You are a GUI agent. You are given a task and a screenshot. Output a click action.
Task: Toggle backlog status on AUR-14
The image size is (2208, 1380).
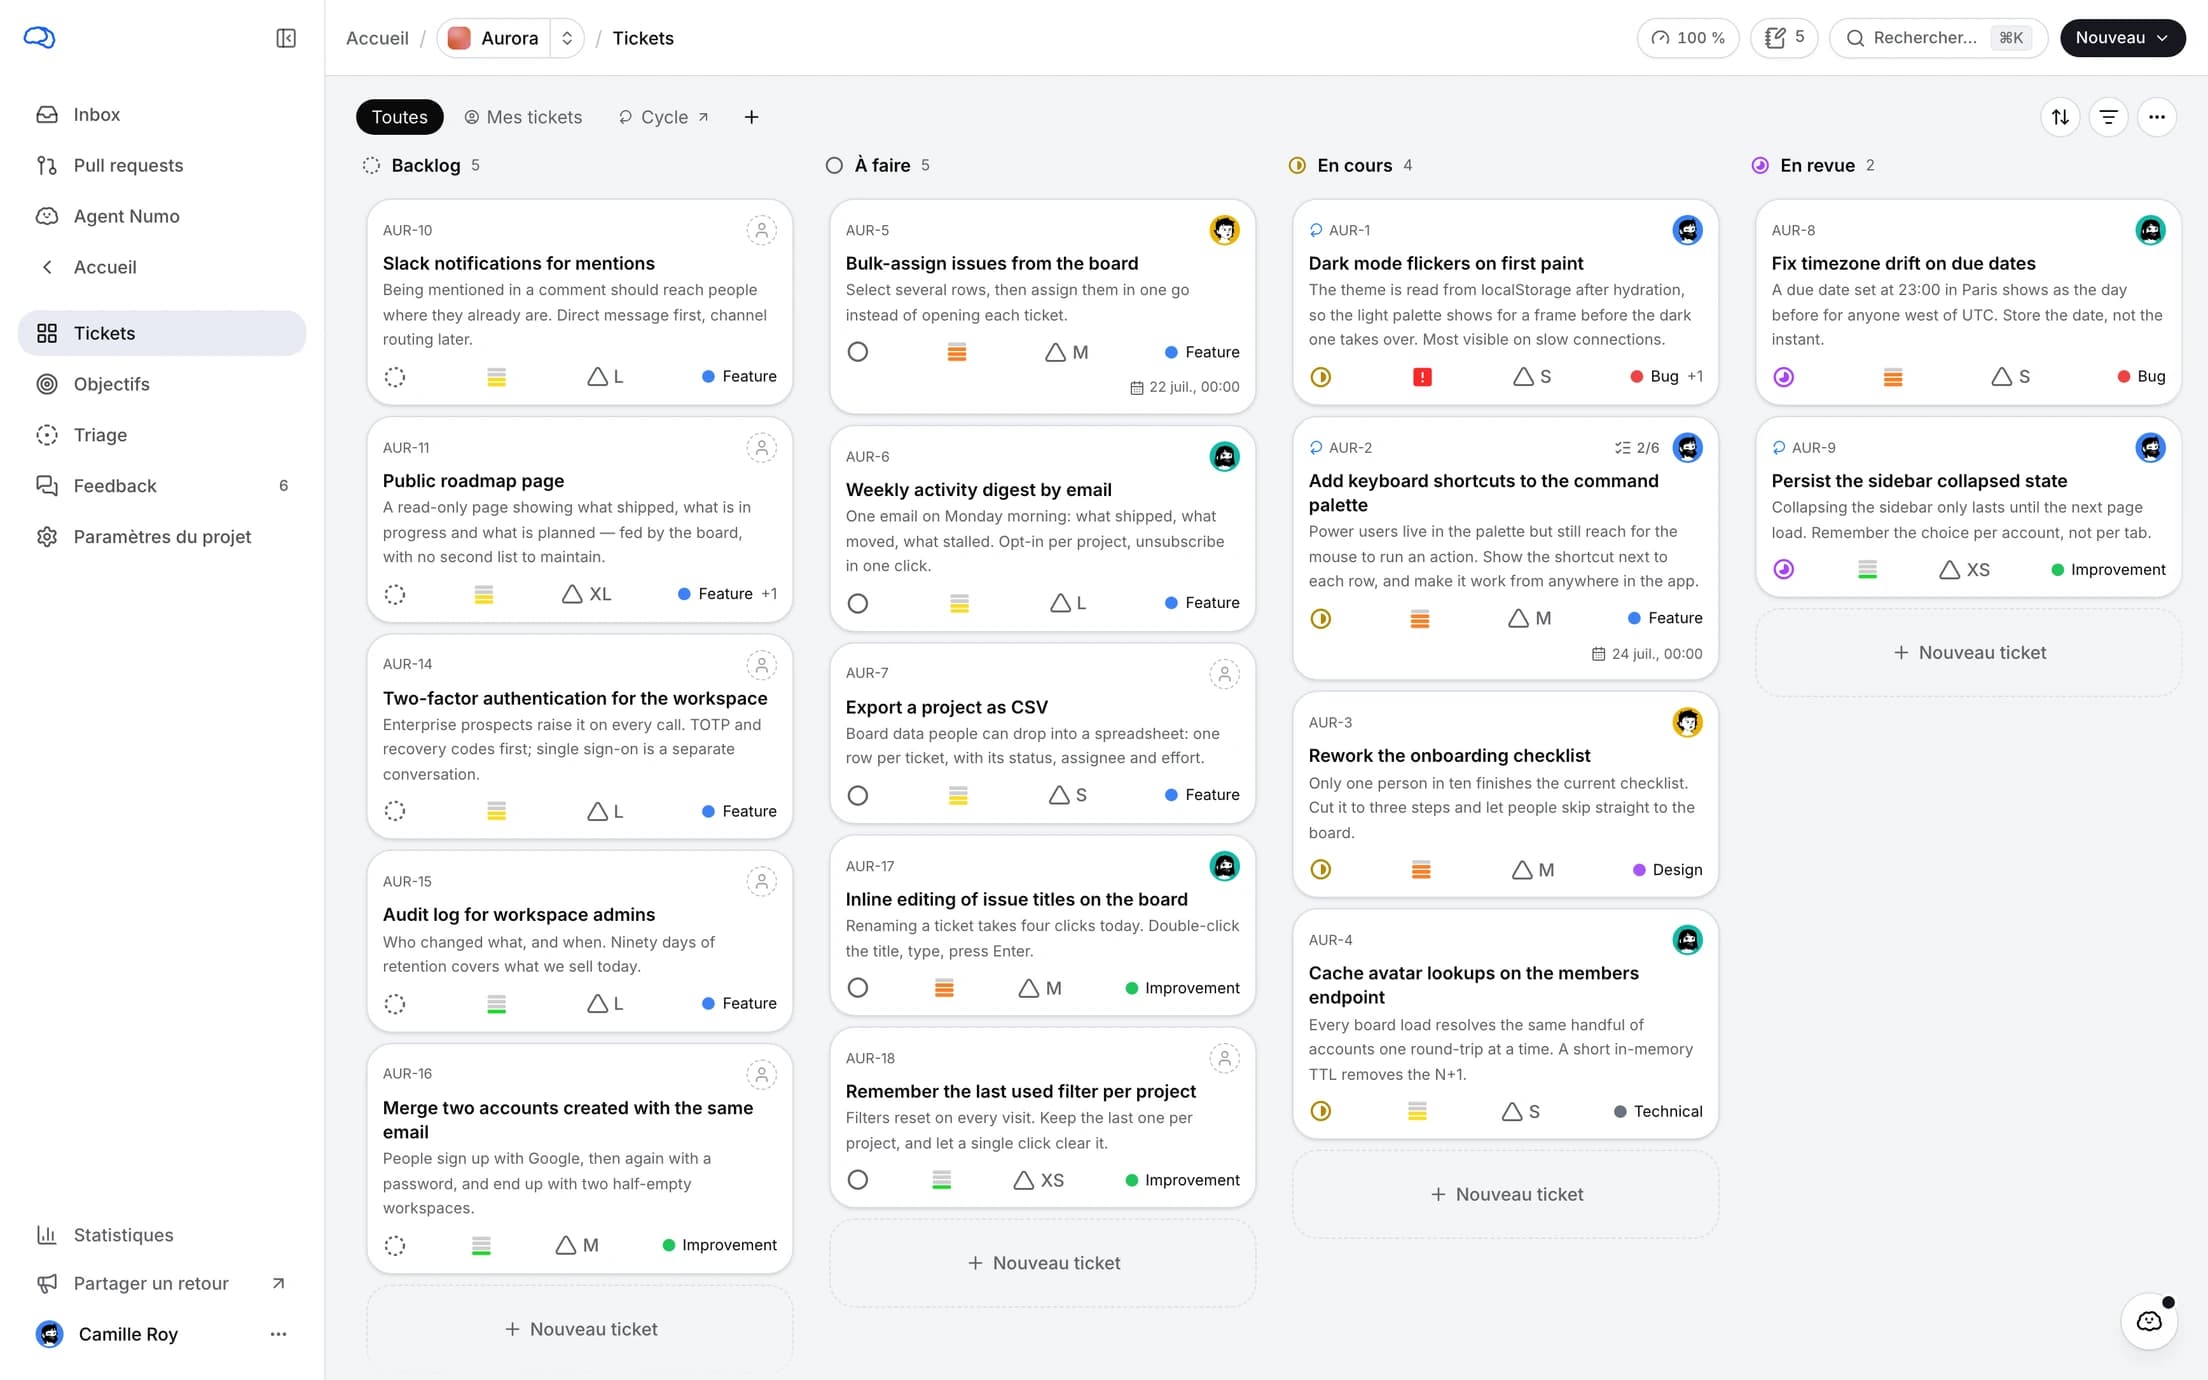[395, 811]
